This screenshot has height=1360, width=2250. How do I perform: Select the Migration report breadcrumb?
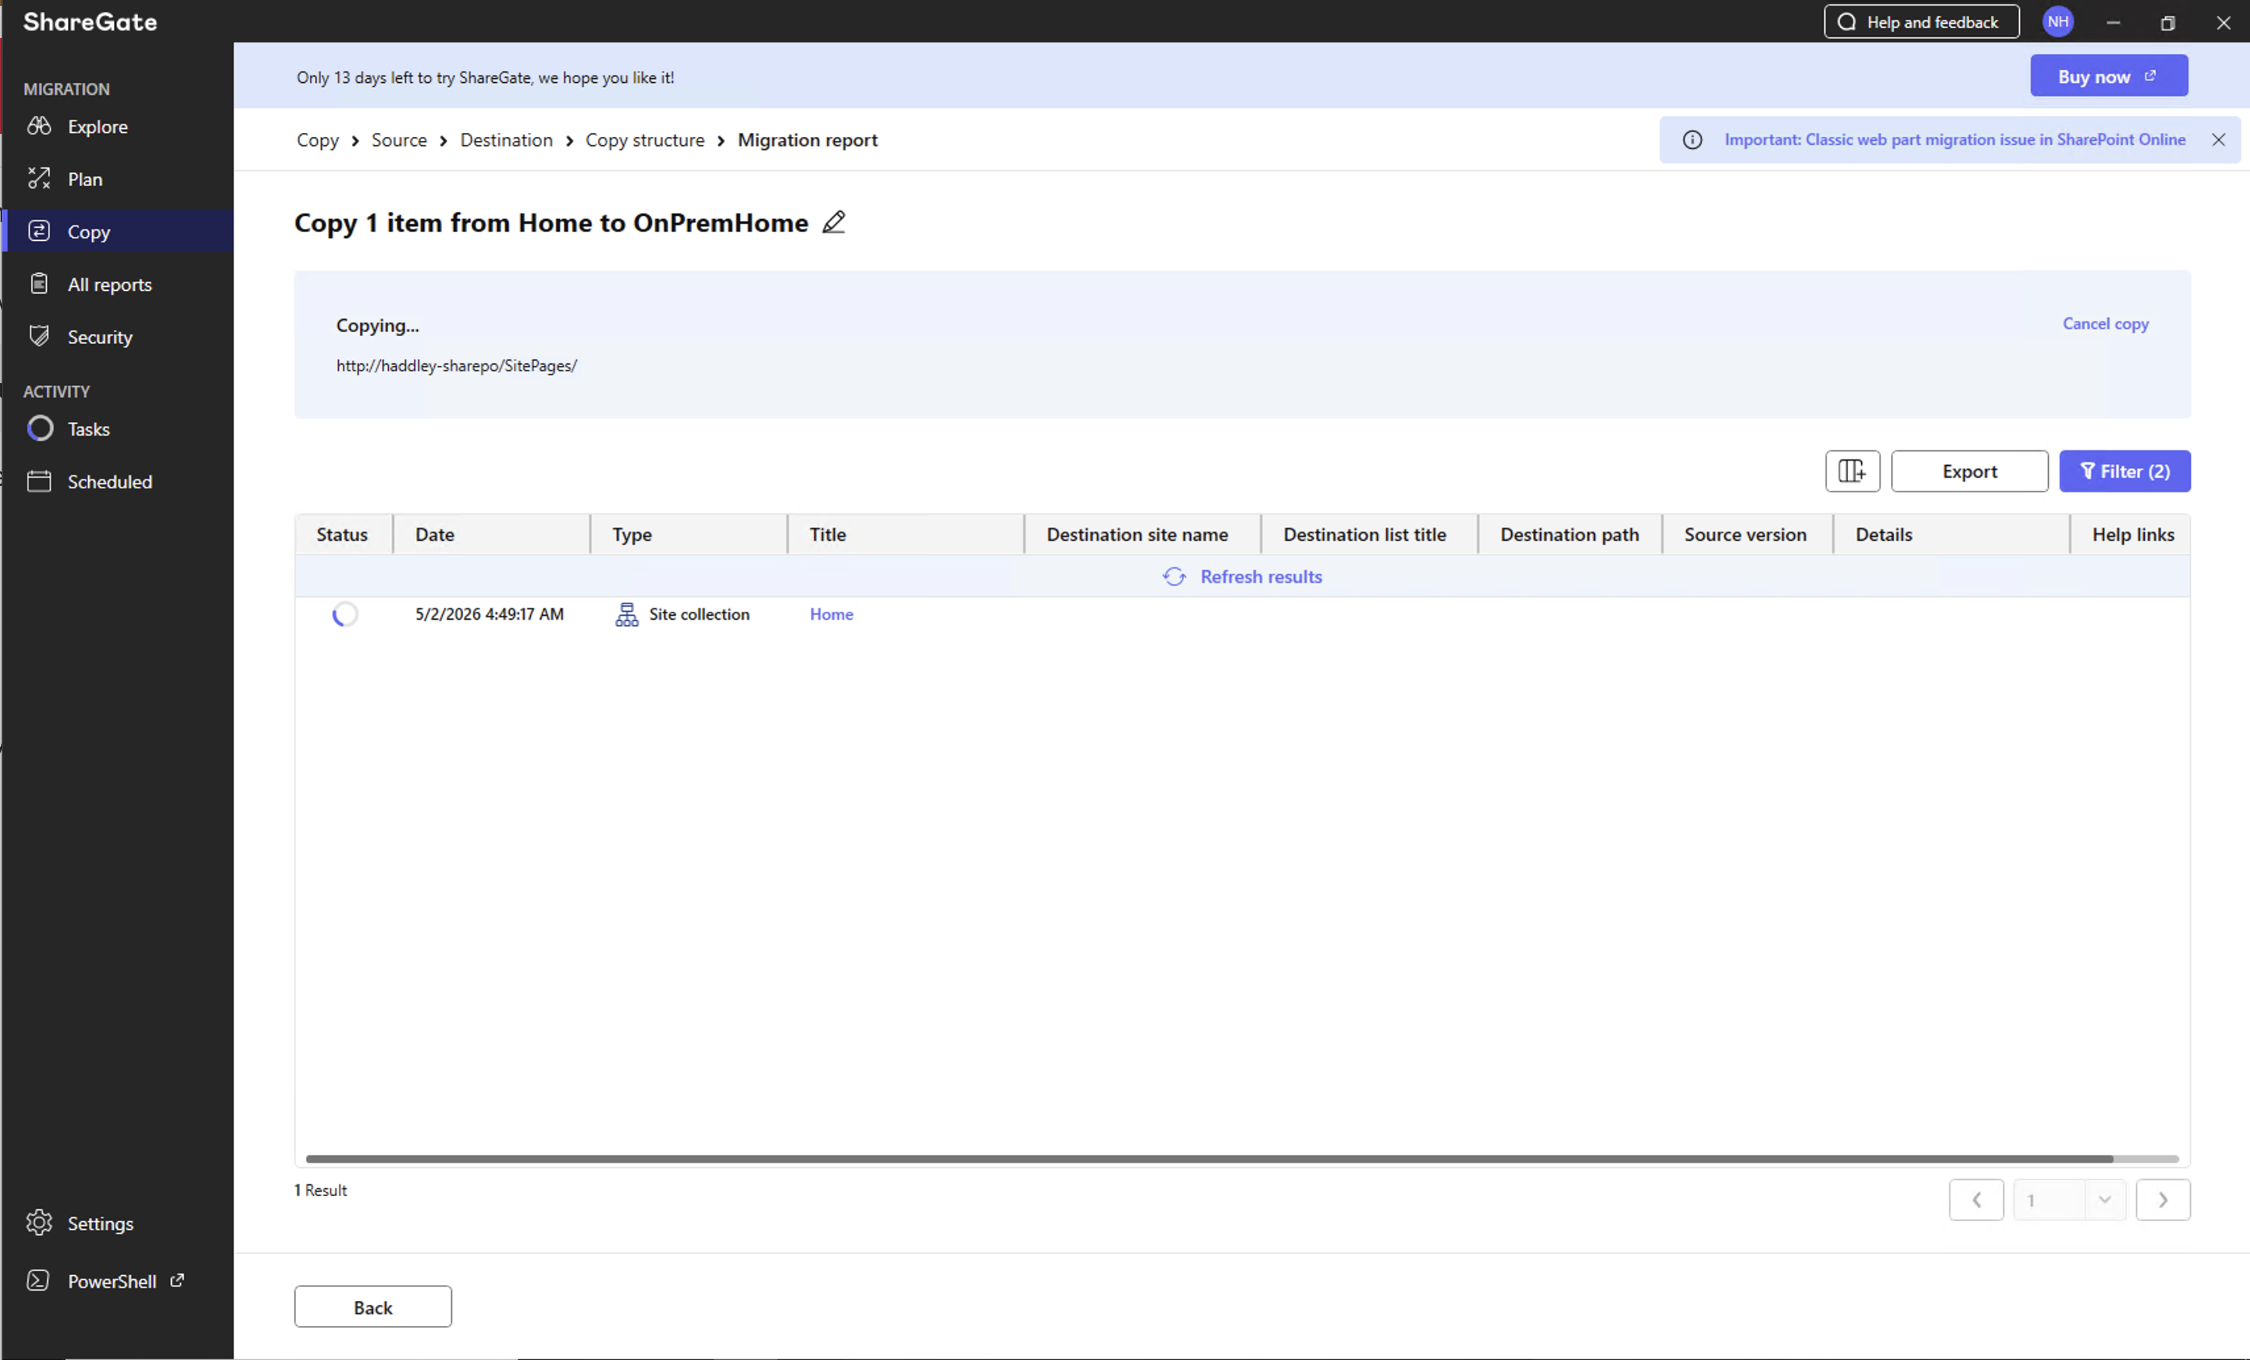pos(808,140)
